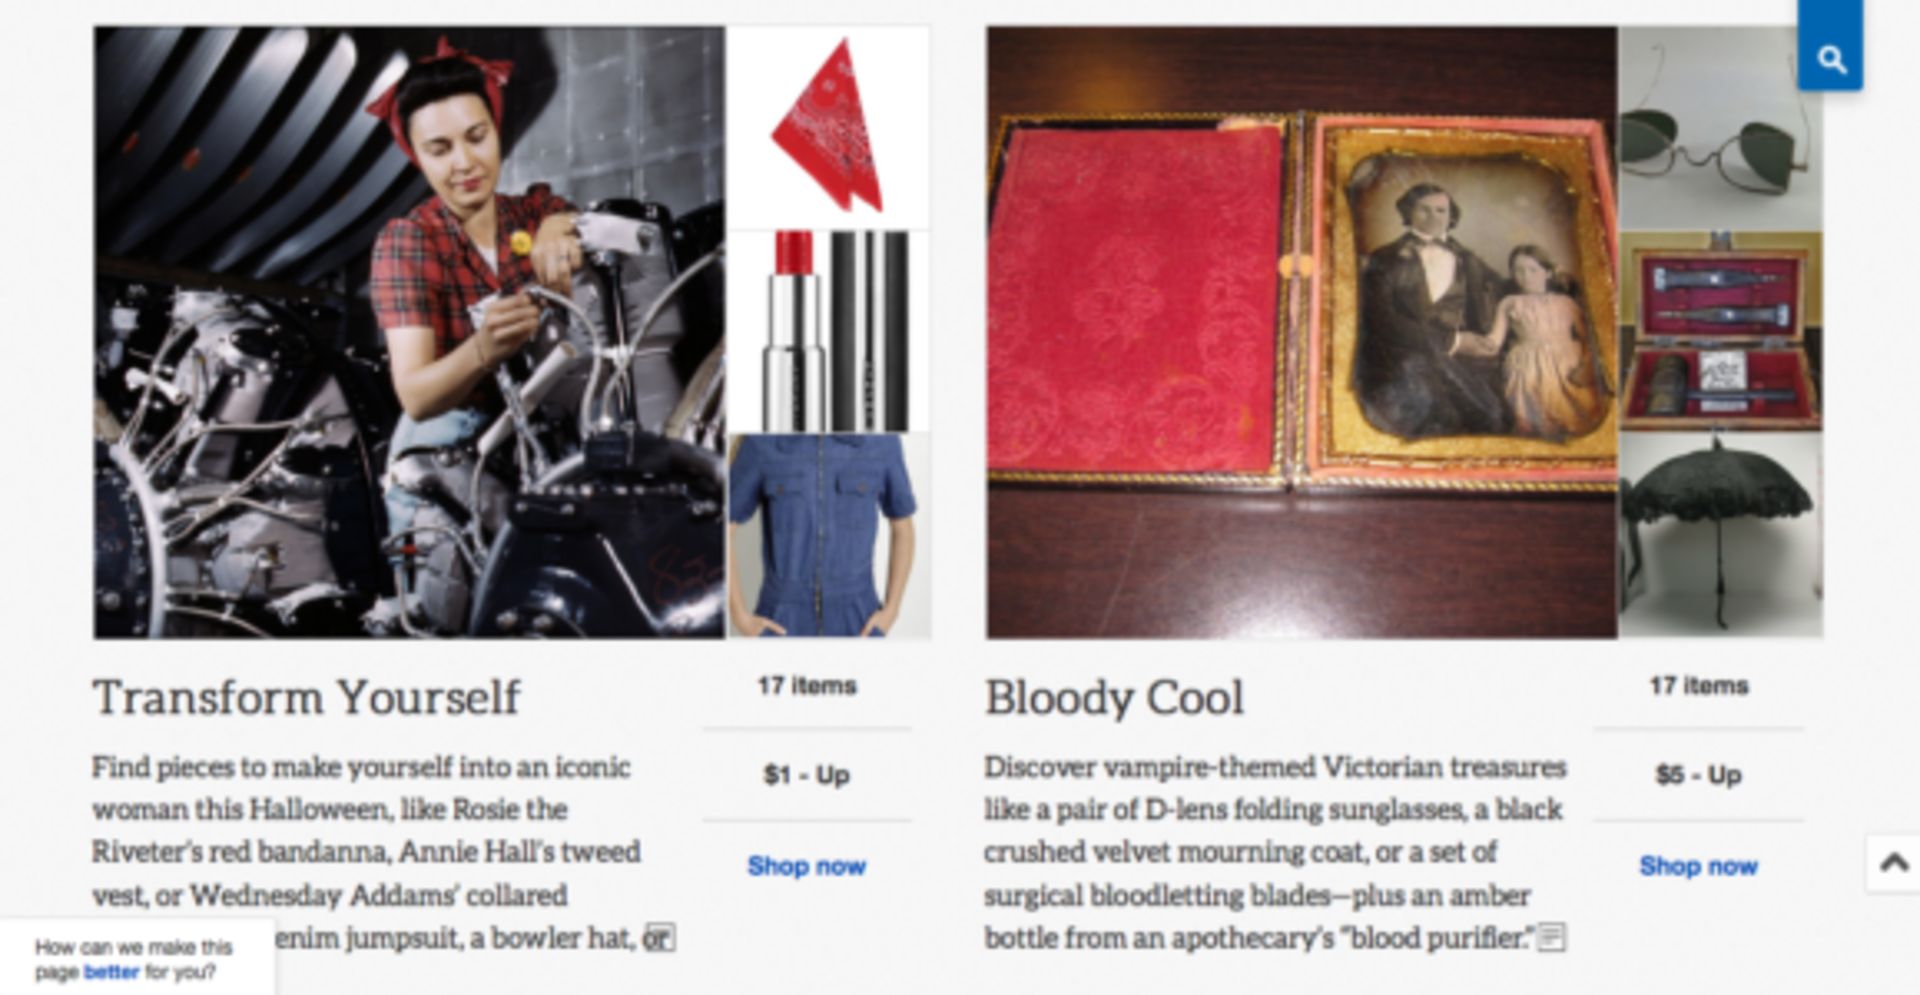Expand the Bloody Cool description text

pyautogui.click(x=1551, y=938)
